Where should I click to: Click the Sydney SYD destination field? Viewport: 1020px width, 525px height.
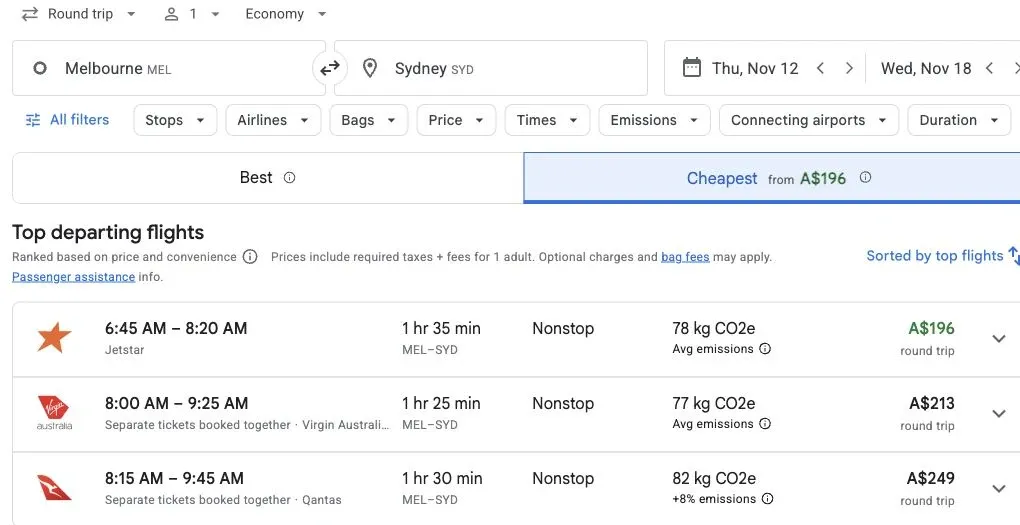coord(490,68)
